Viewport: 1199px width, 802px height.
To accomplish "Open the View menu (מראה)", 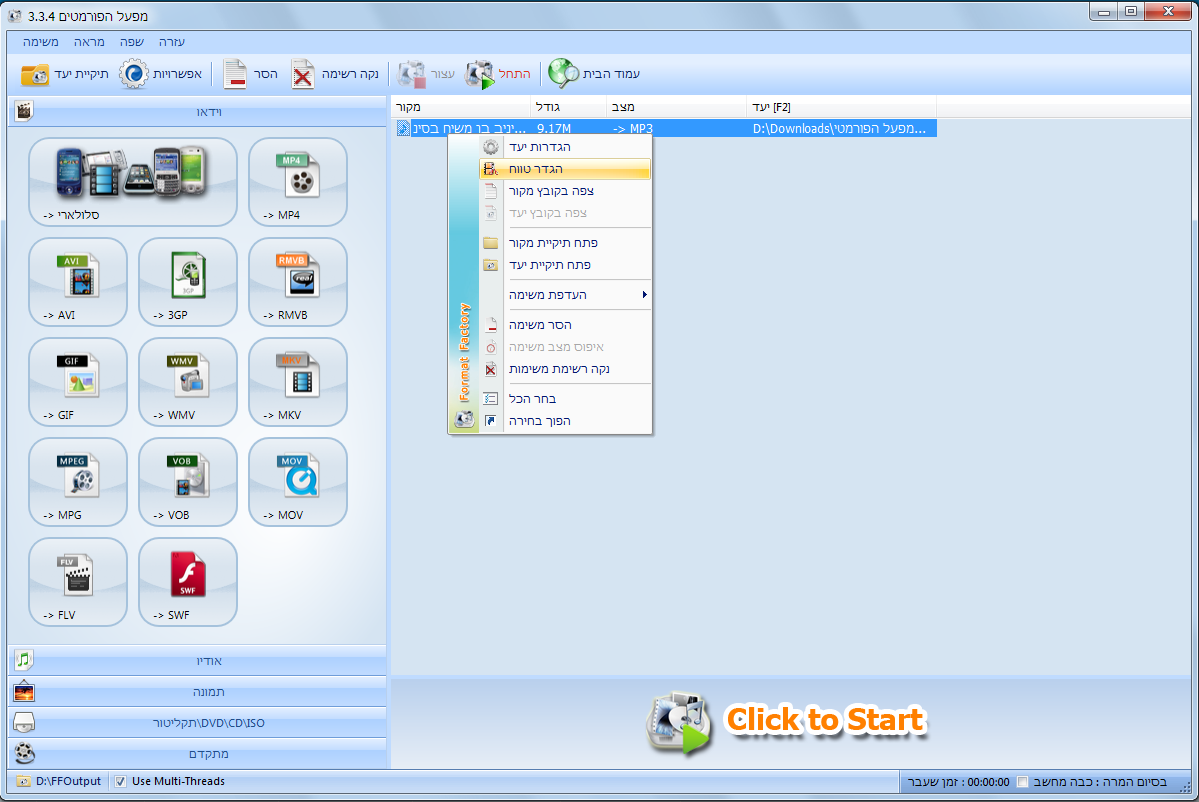I will click(89, 42).
